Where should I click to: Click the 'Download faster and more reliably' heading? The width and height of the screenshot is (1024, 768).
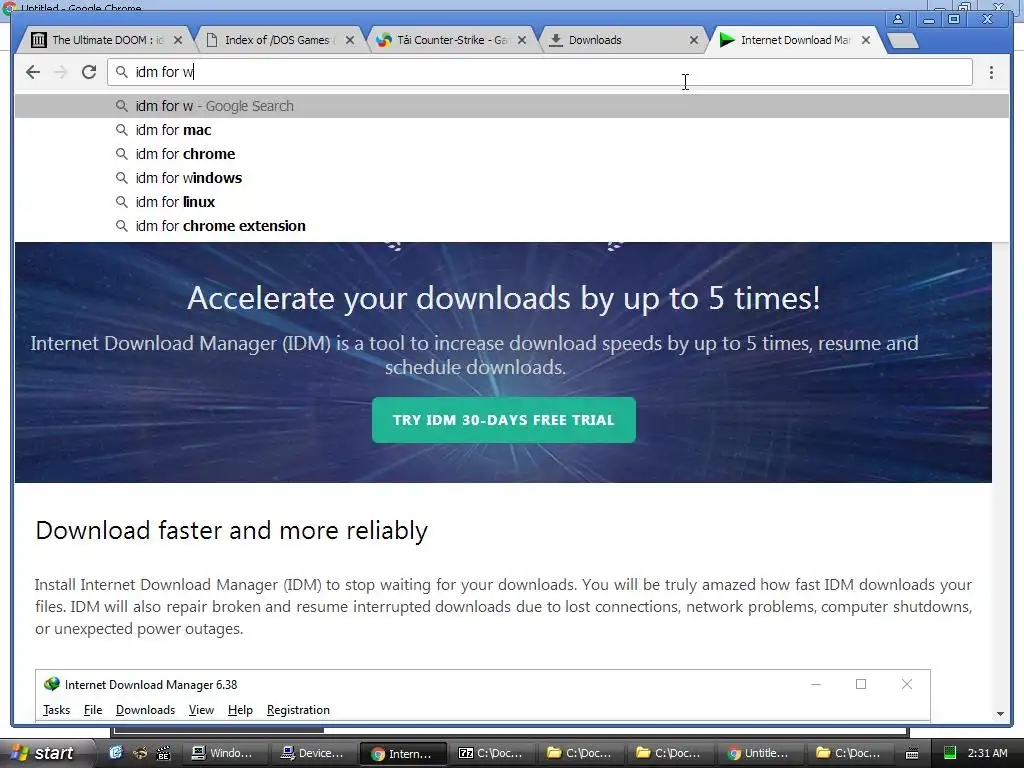[232, 530]
